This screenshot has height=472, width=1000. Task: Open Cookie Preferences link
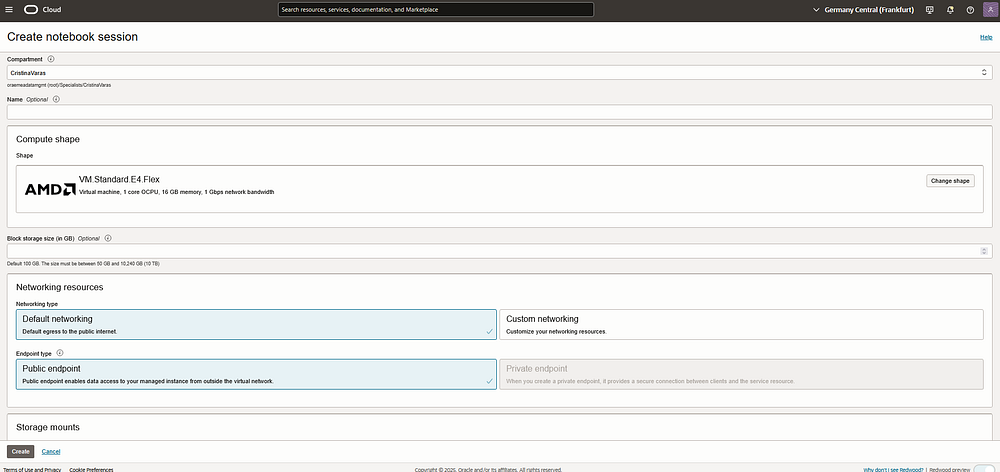click(x=91, y=469)
